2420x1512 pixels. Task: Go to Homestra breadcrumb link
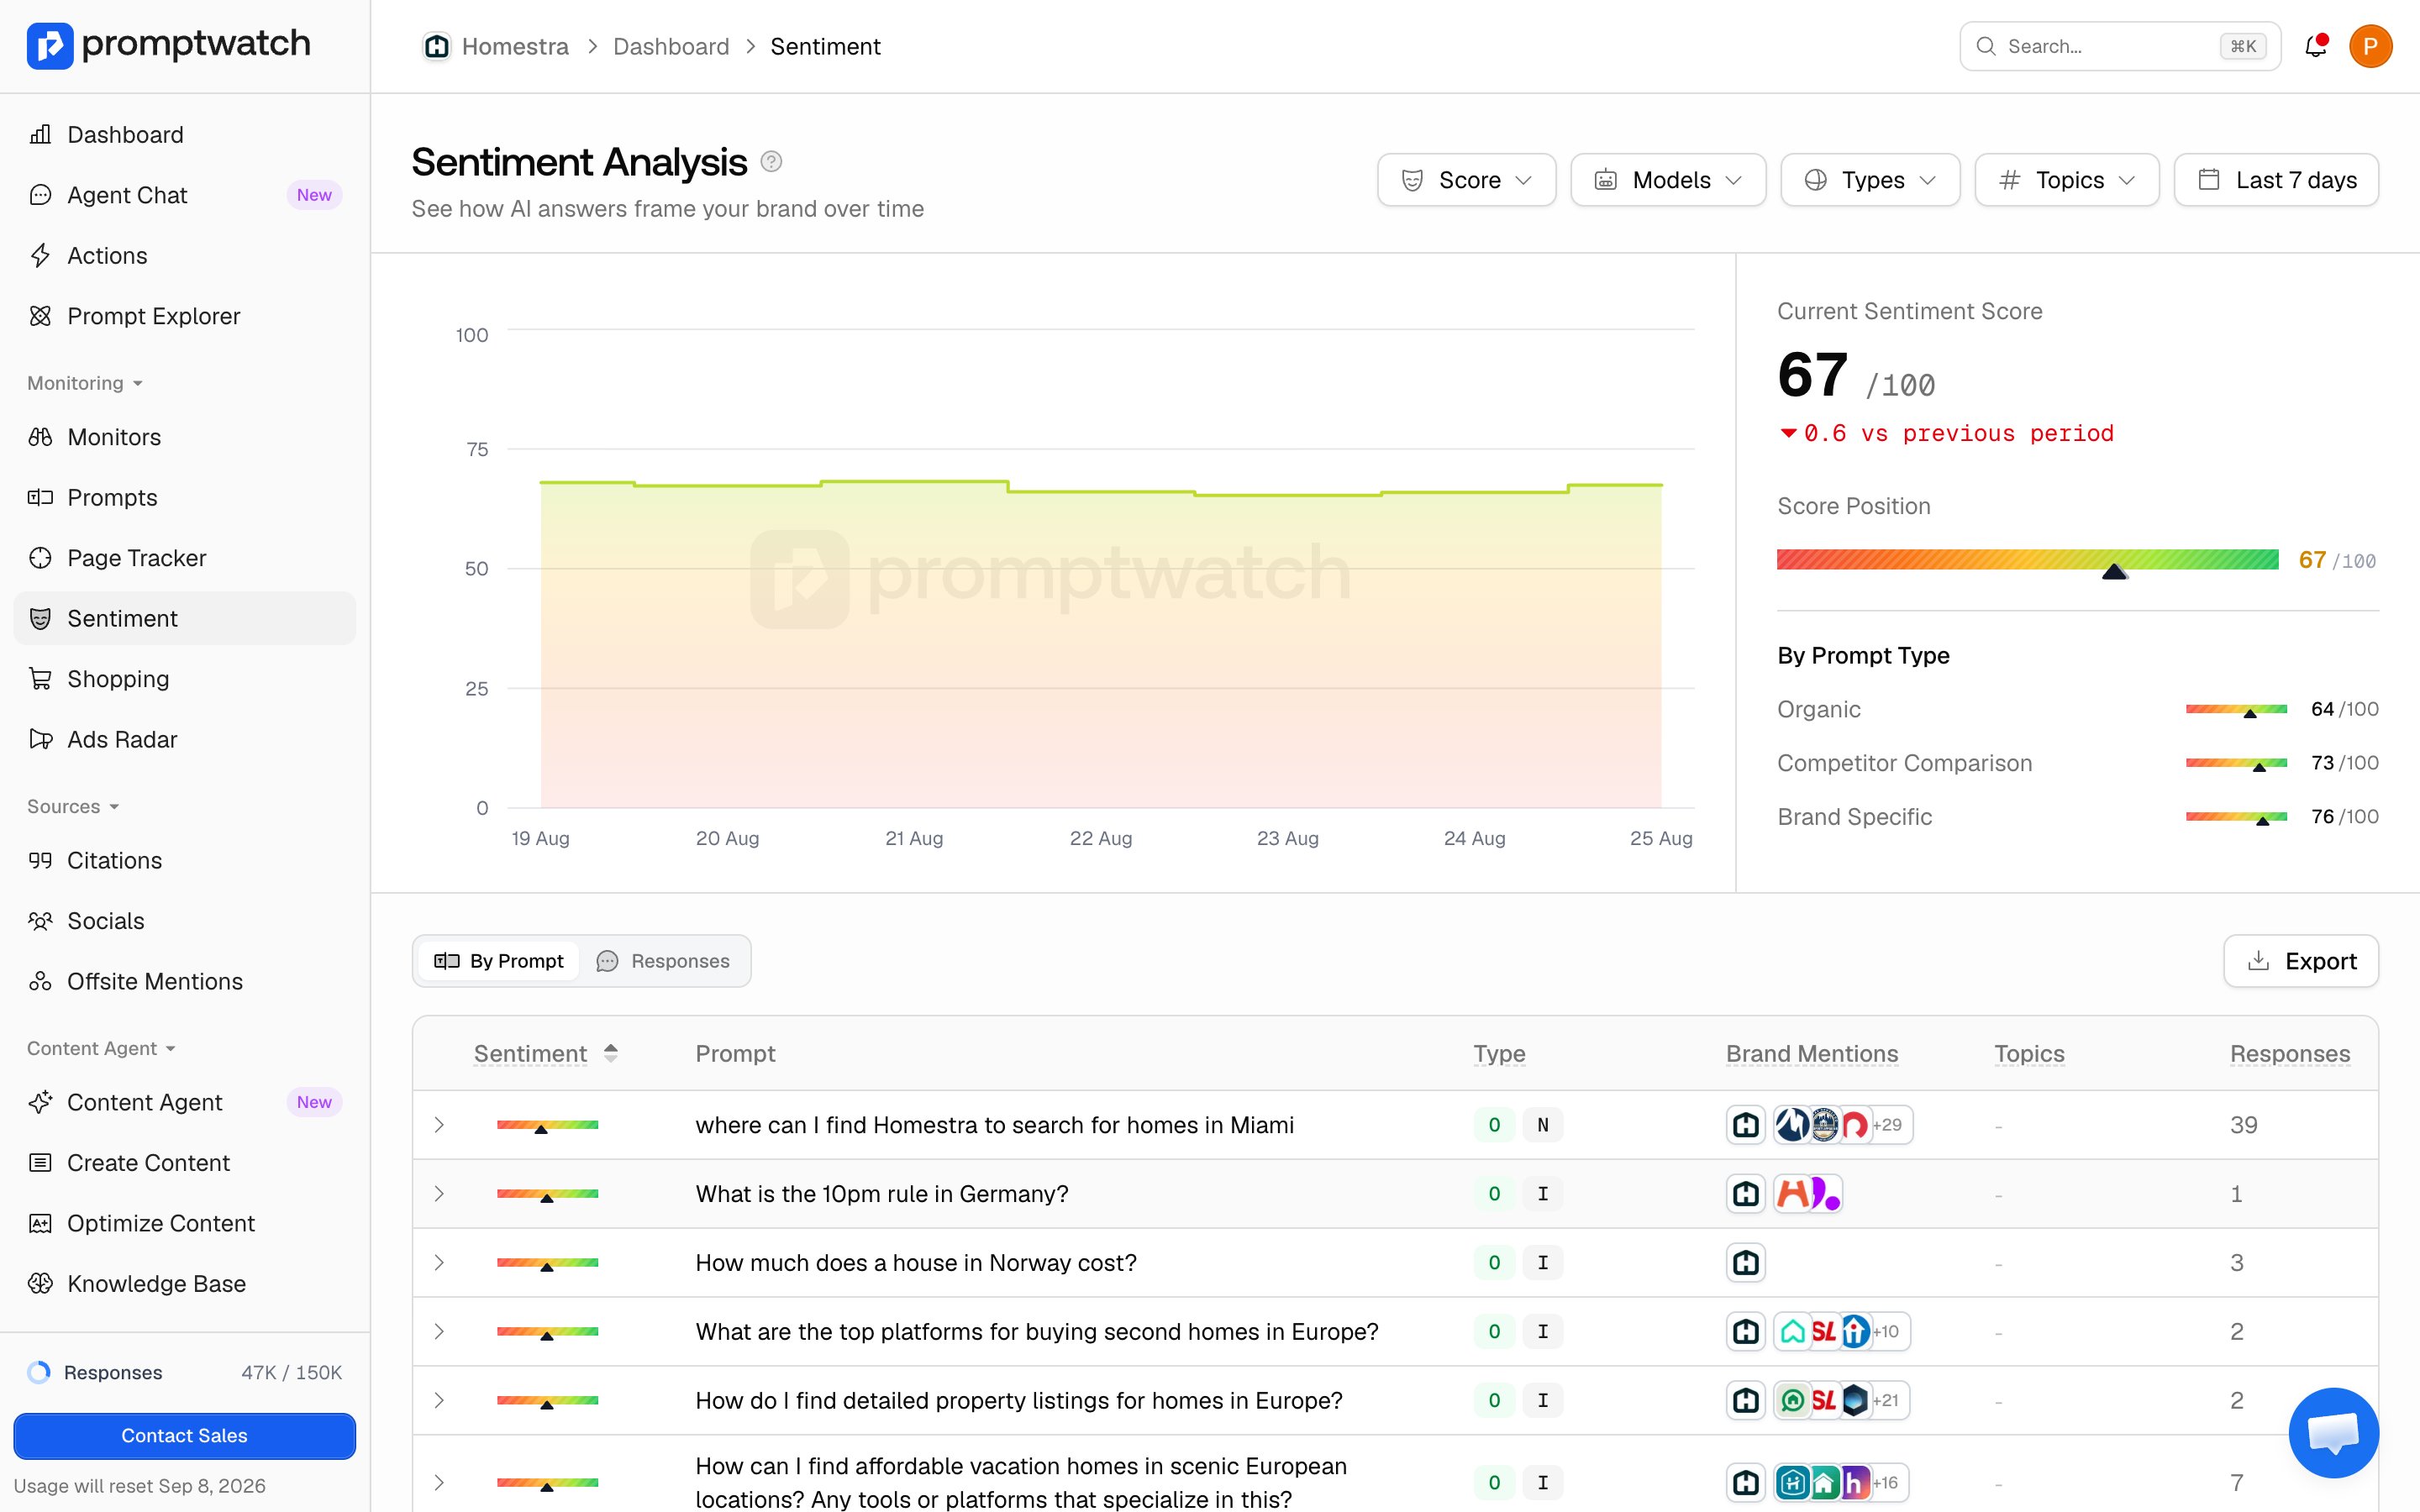pyautogui.click(x=515, y=46)
